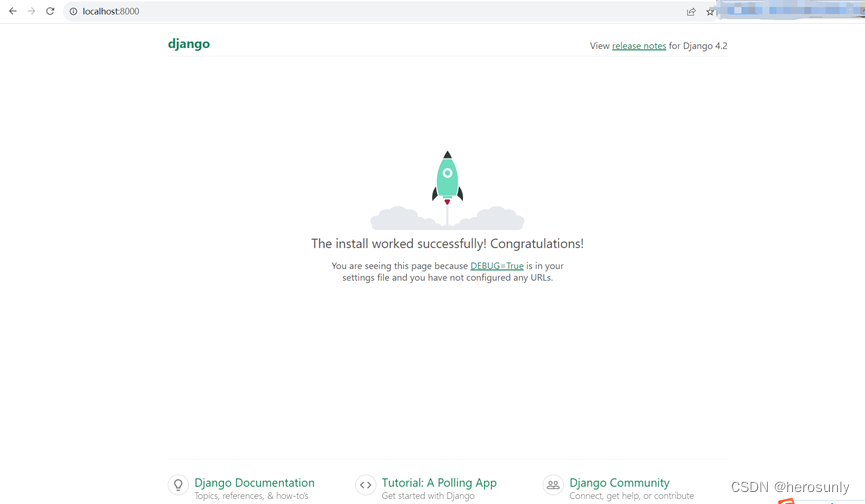This screenshot has width=865, height=504.
Task: Click the people icon for Django Community
Action: click(x=553, y=485)
